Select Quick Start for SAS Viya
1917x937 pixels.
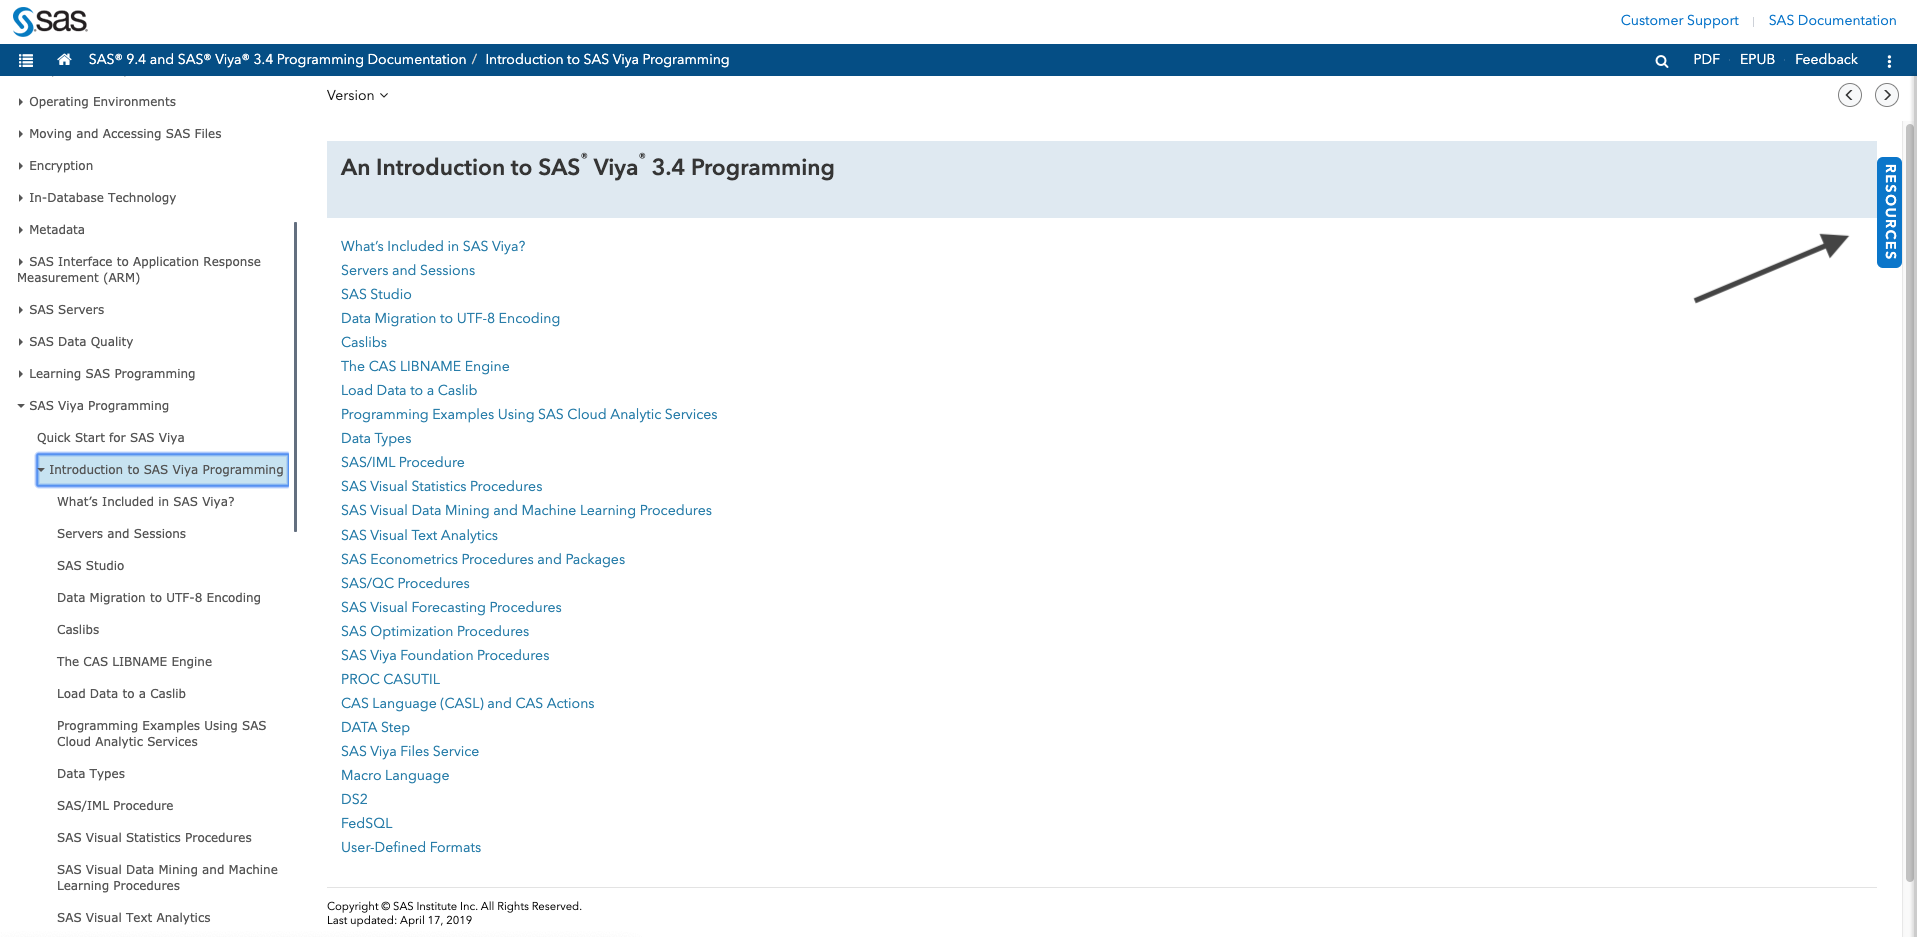point(111,438)
